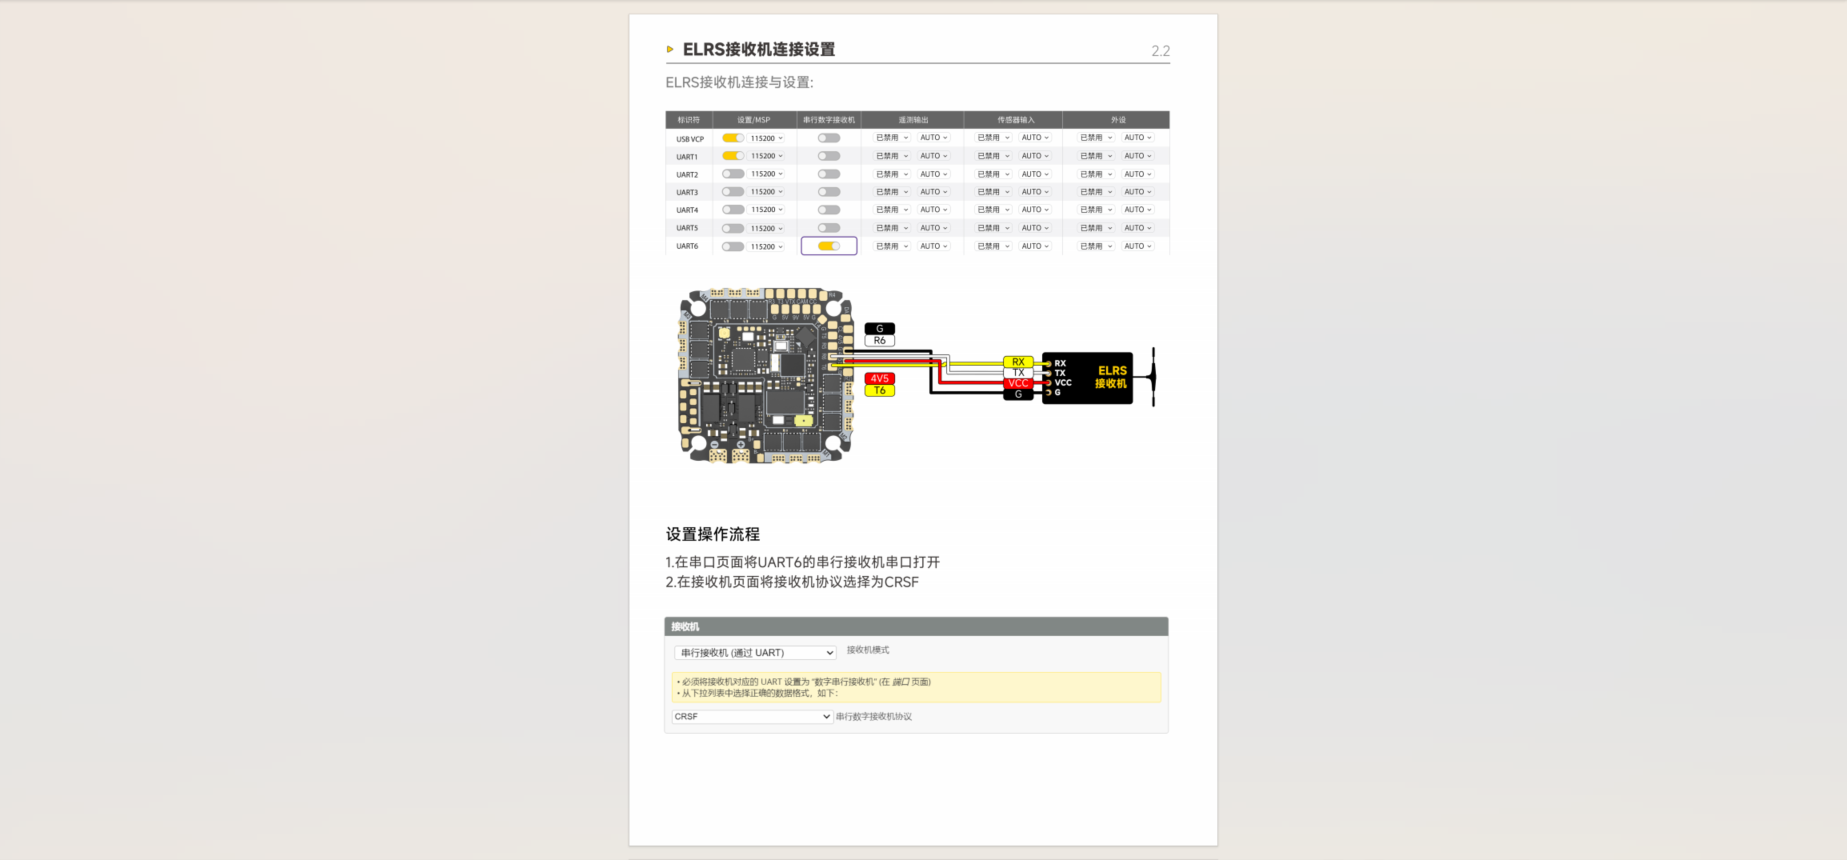1847x860 pixels.
Task: Open the 串行接收机 (通过 UART) mode dropdown
Action: 755,653
